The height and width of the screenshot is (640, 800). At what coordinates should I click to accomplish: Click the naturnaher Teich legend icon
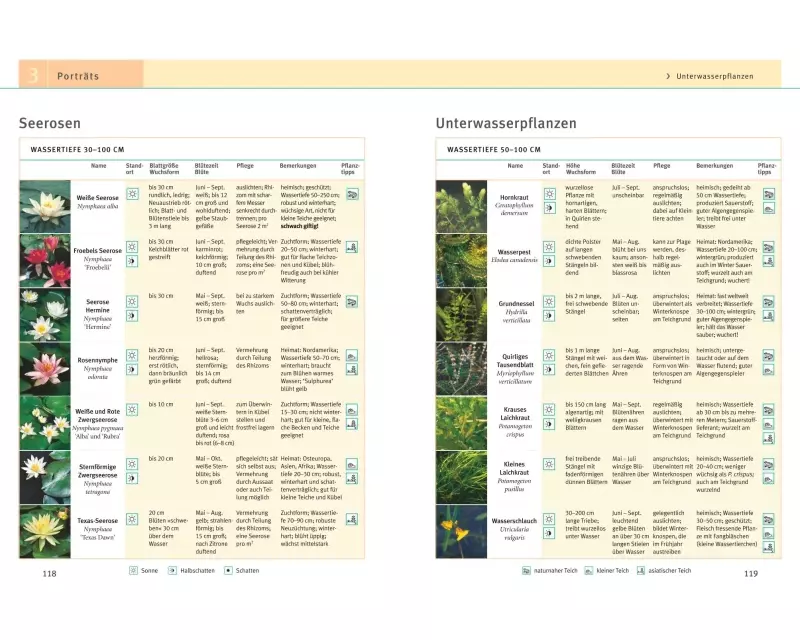coord(526,571)
